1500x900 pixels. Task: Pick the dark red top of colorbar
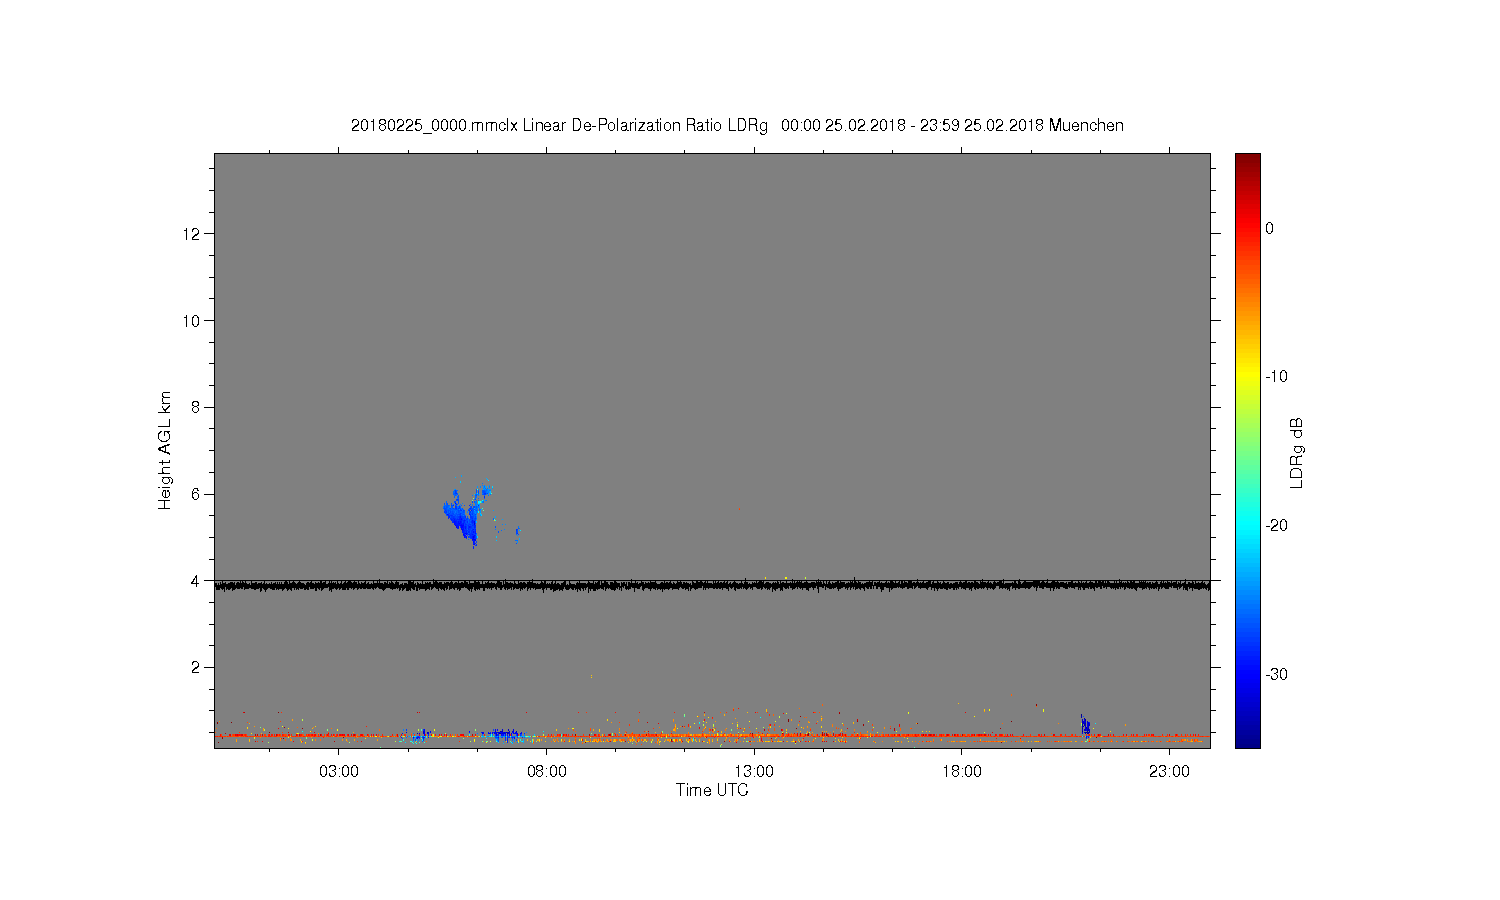tap(1248, 162)
